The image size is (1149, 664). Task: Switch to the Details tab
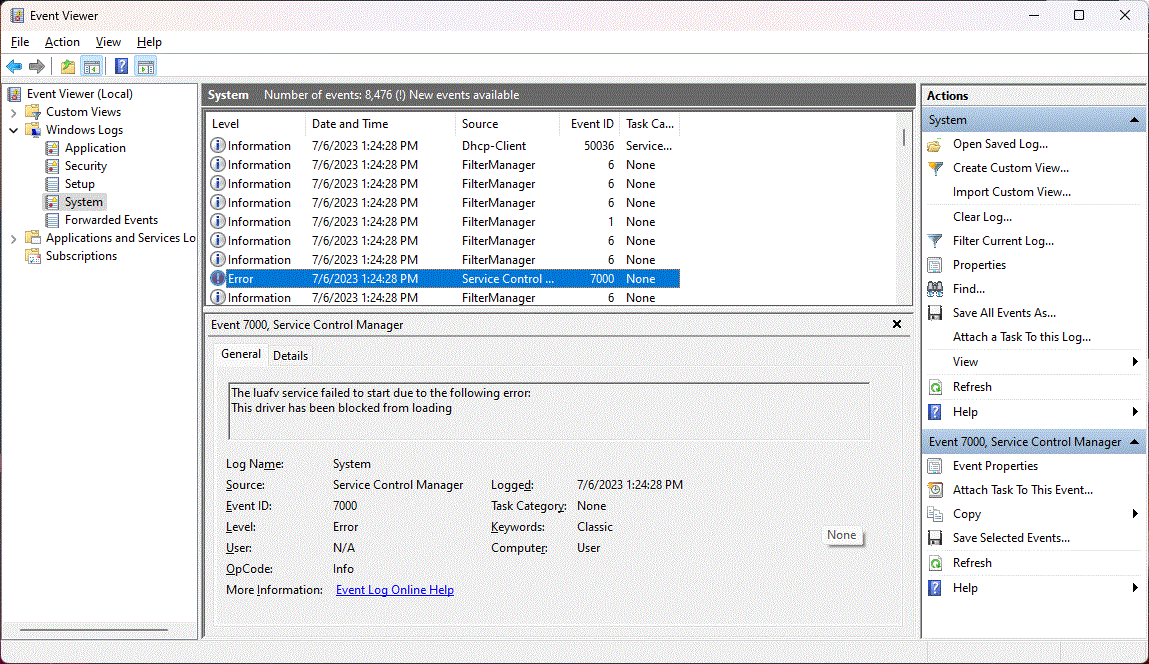click(x=290, y=355)
